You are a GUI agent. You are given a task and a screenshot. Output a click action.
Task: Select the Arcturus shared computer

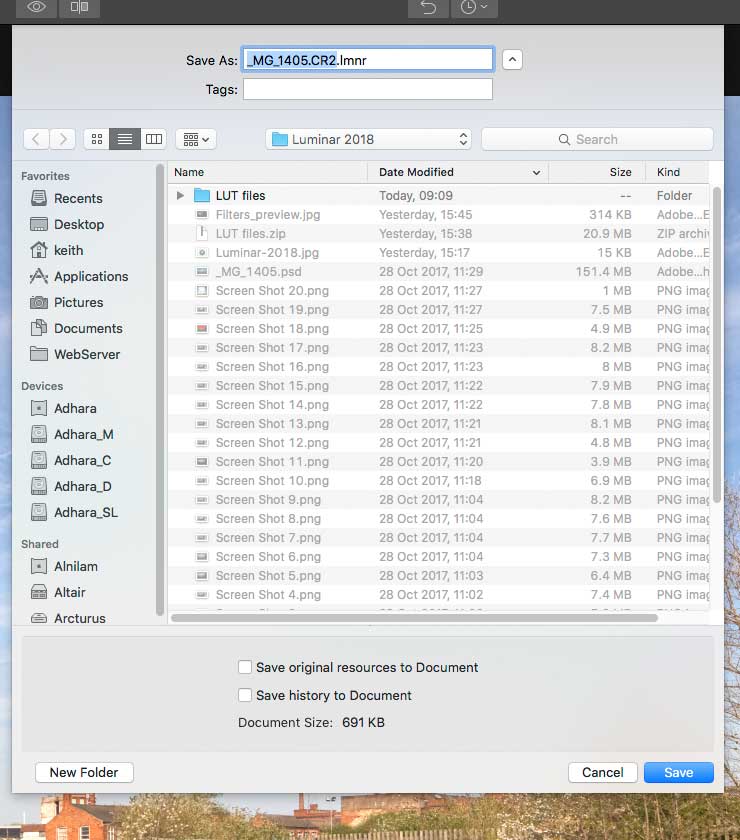click(79, 618)
